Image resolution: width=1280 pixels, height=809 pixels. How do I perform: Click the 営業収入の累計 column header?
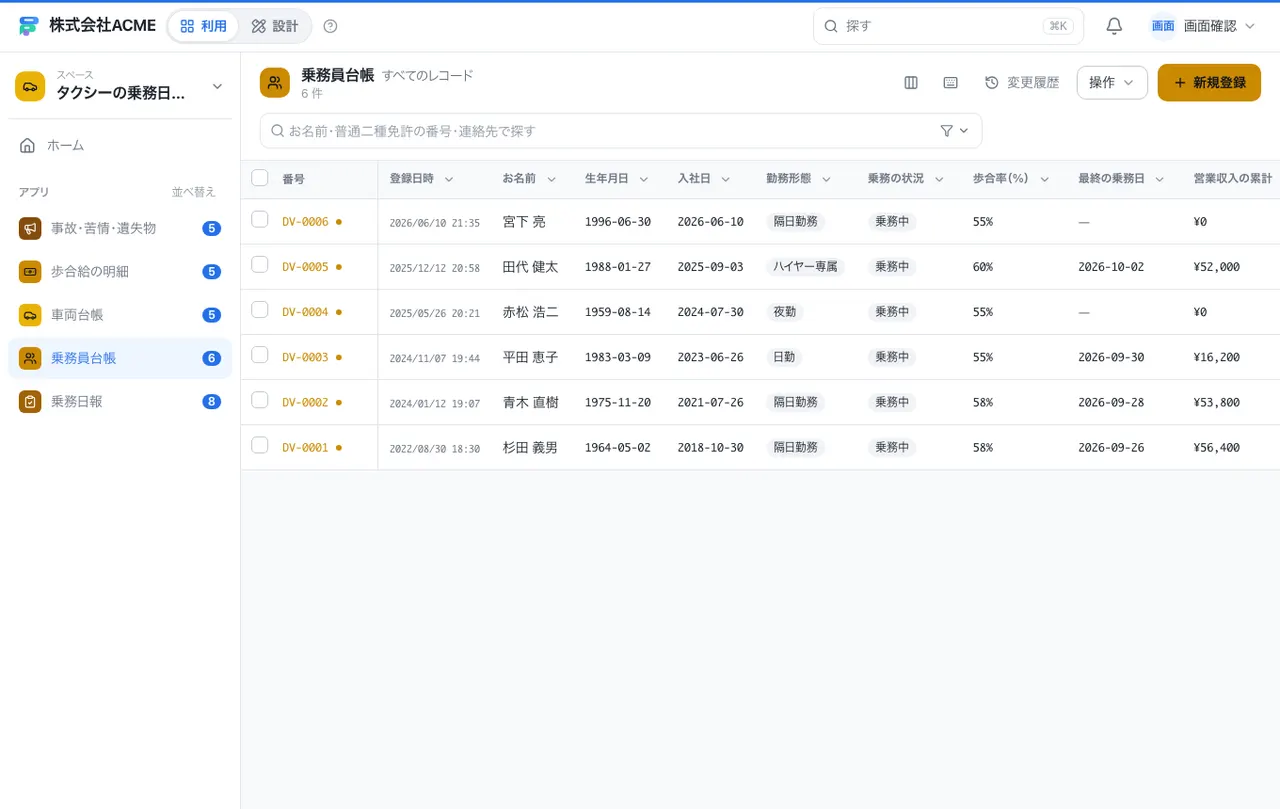(x=1233, y=179)
